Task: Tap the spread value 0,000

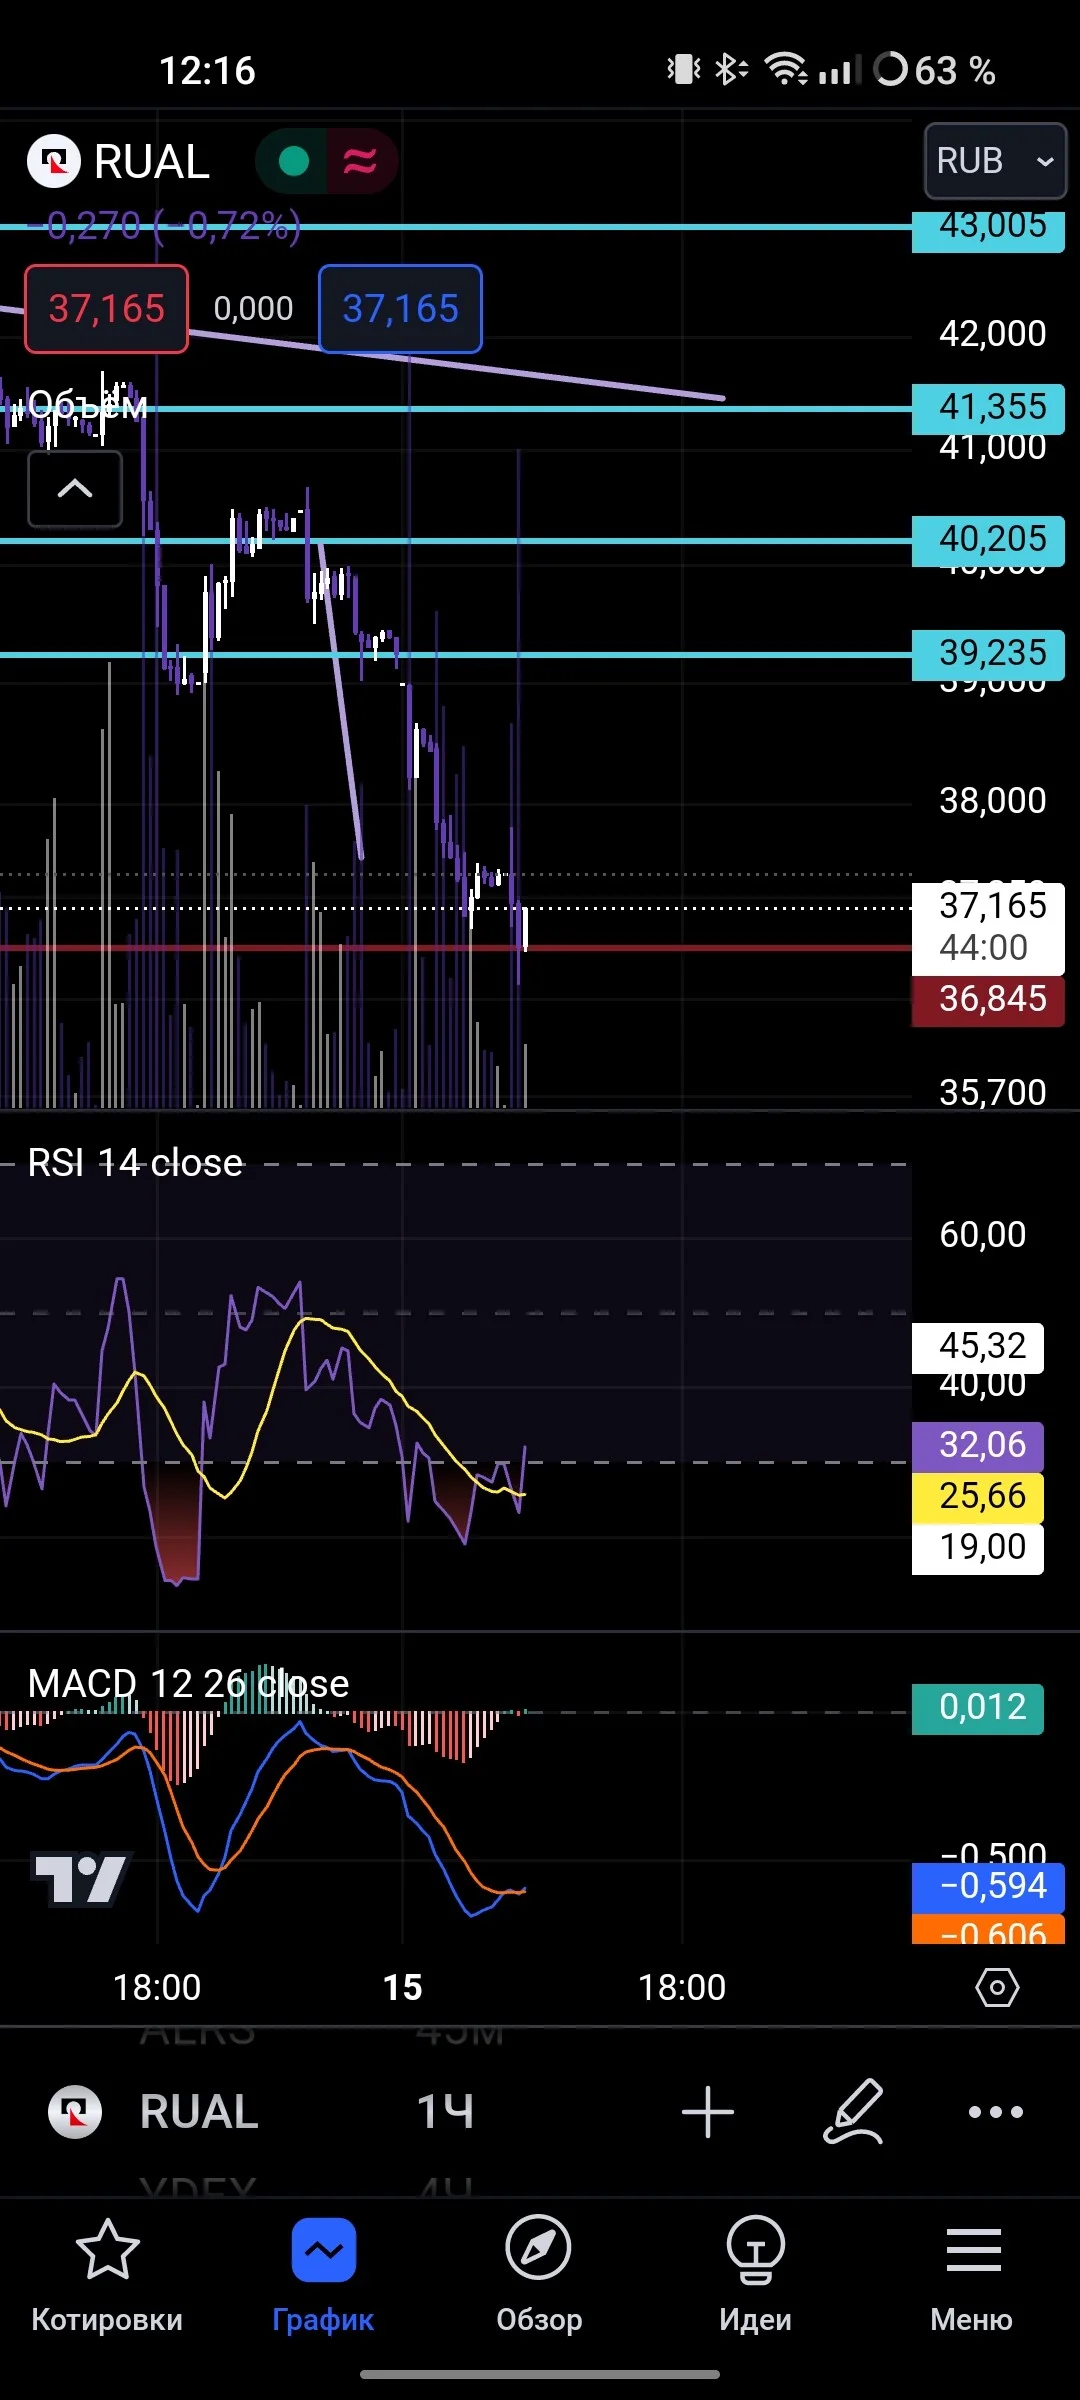Action: (253, 309)
